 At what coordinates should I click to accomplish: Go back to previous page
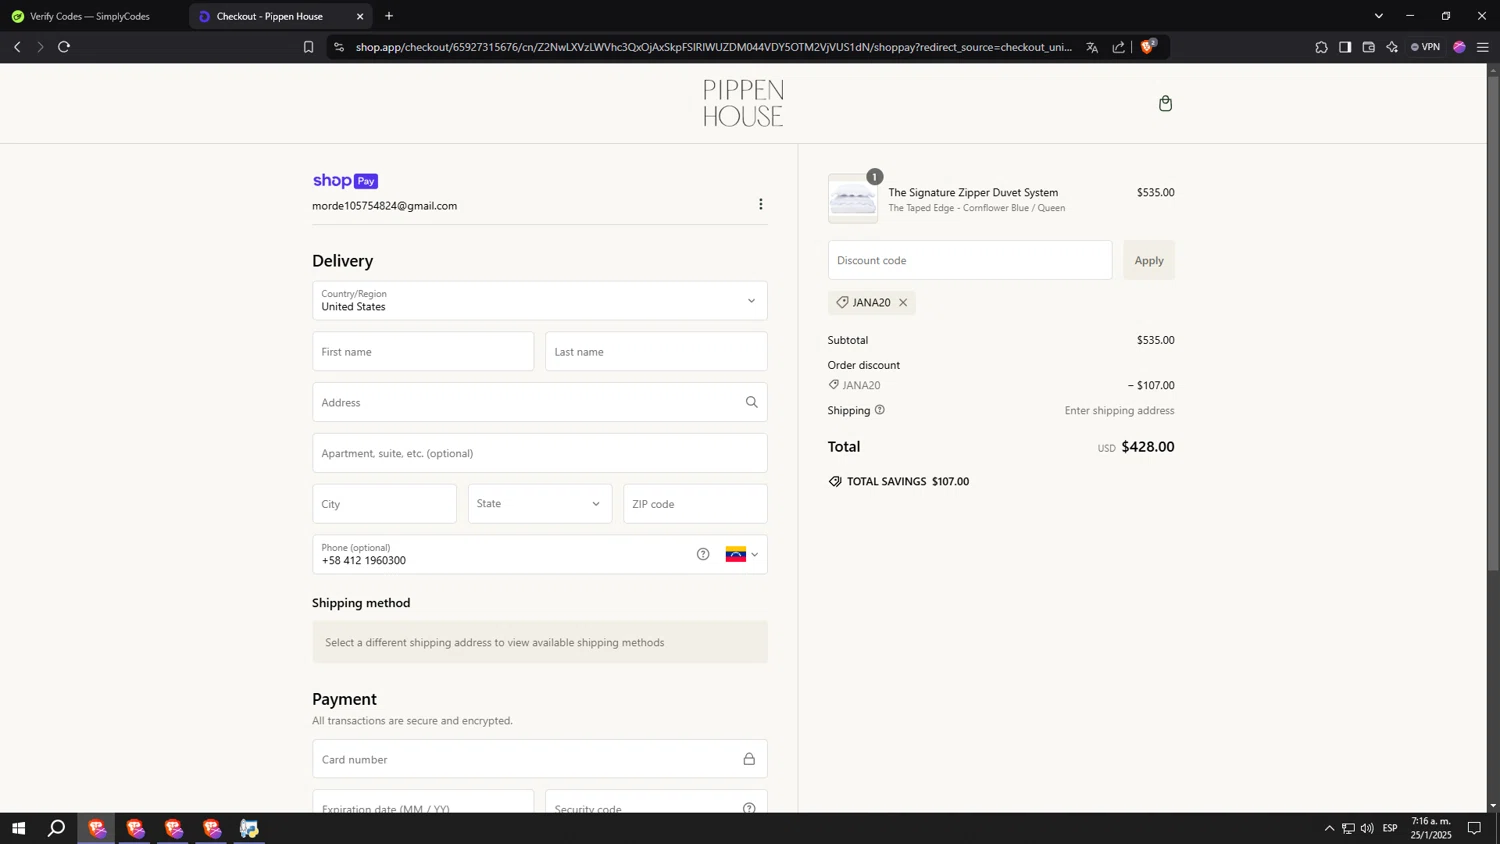[17, 47]
